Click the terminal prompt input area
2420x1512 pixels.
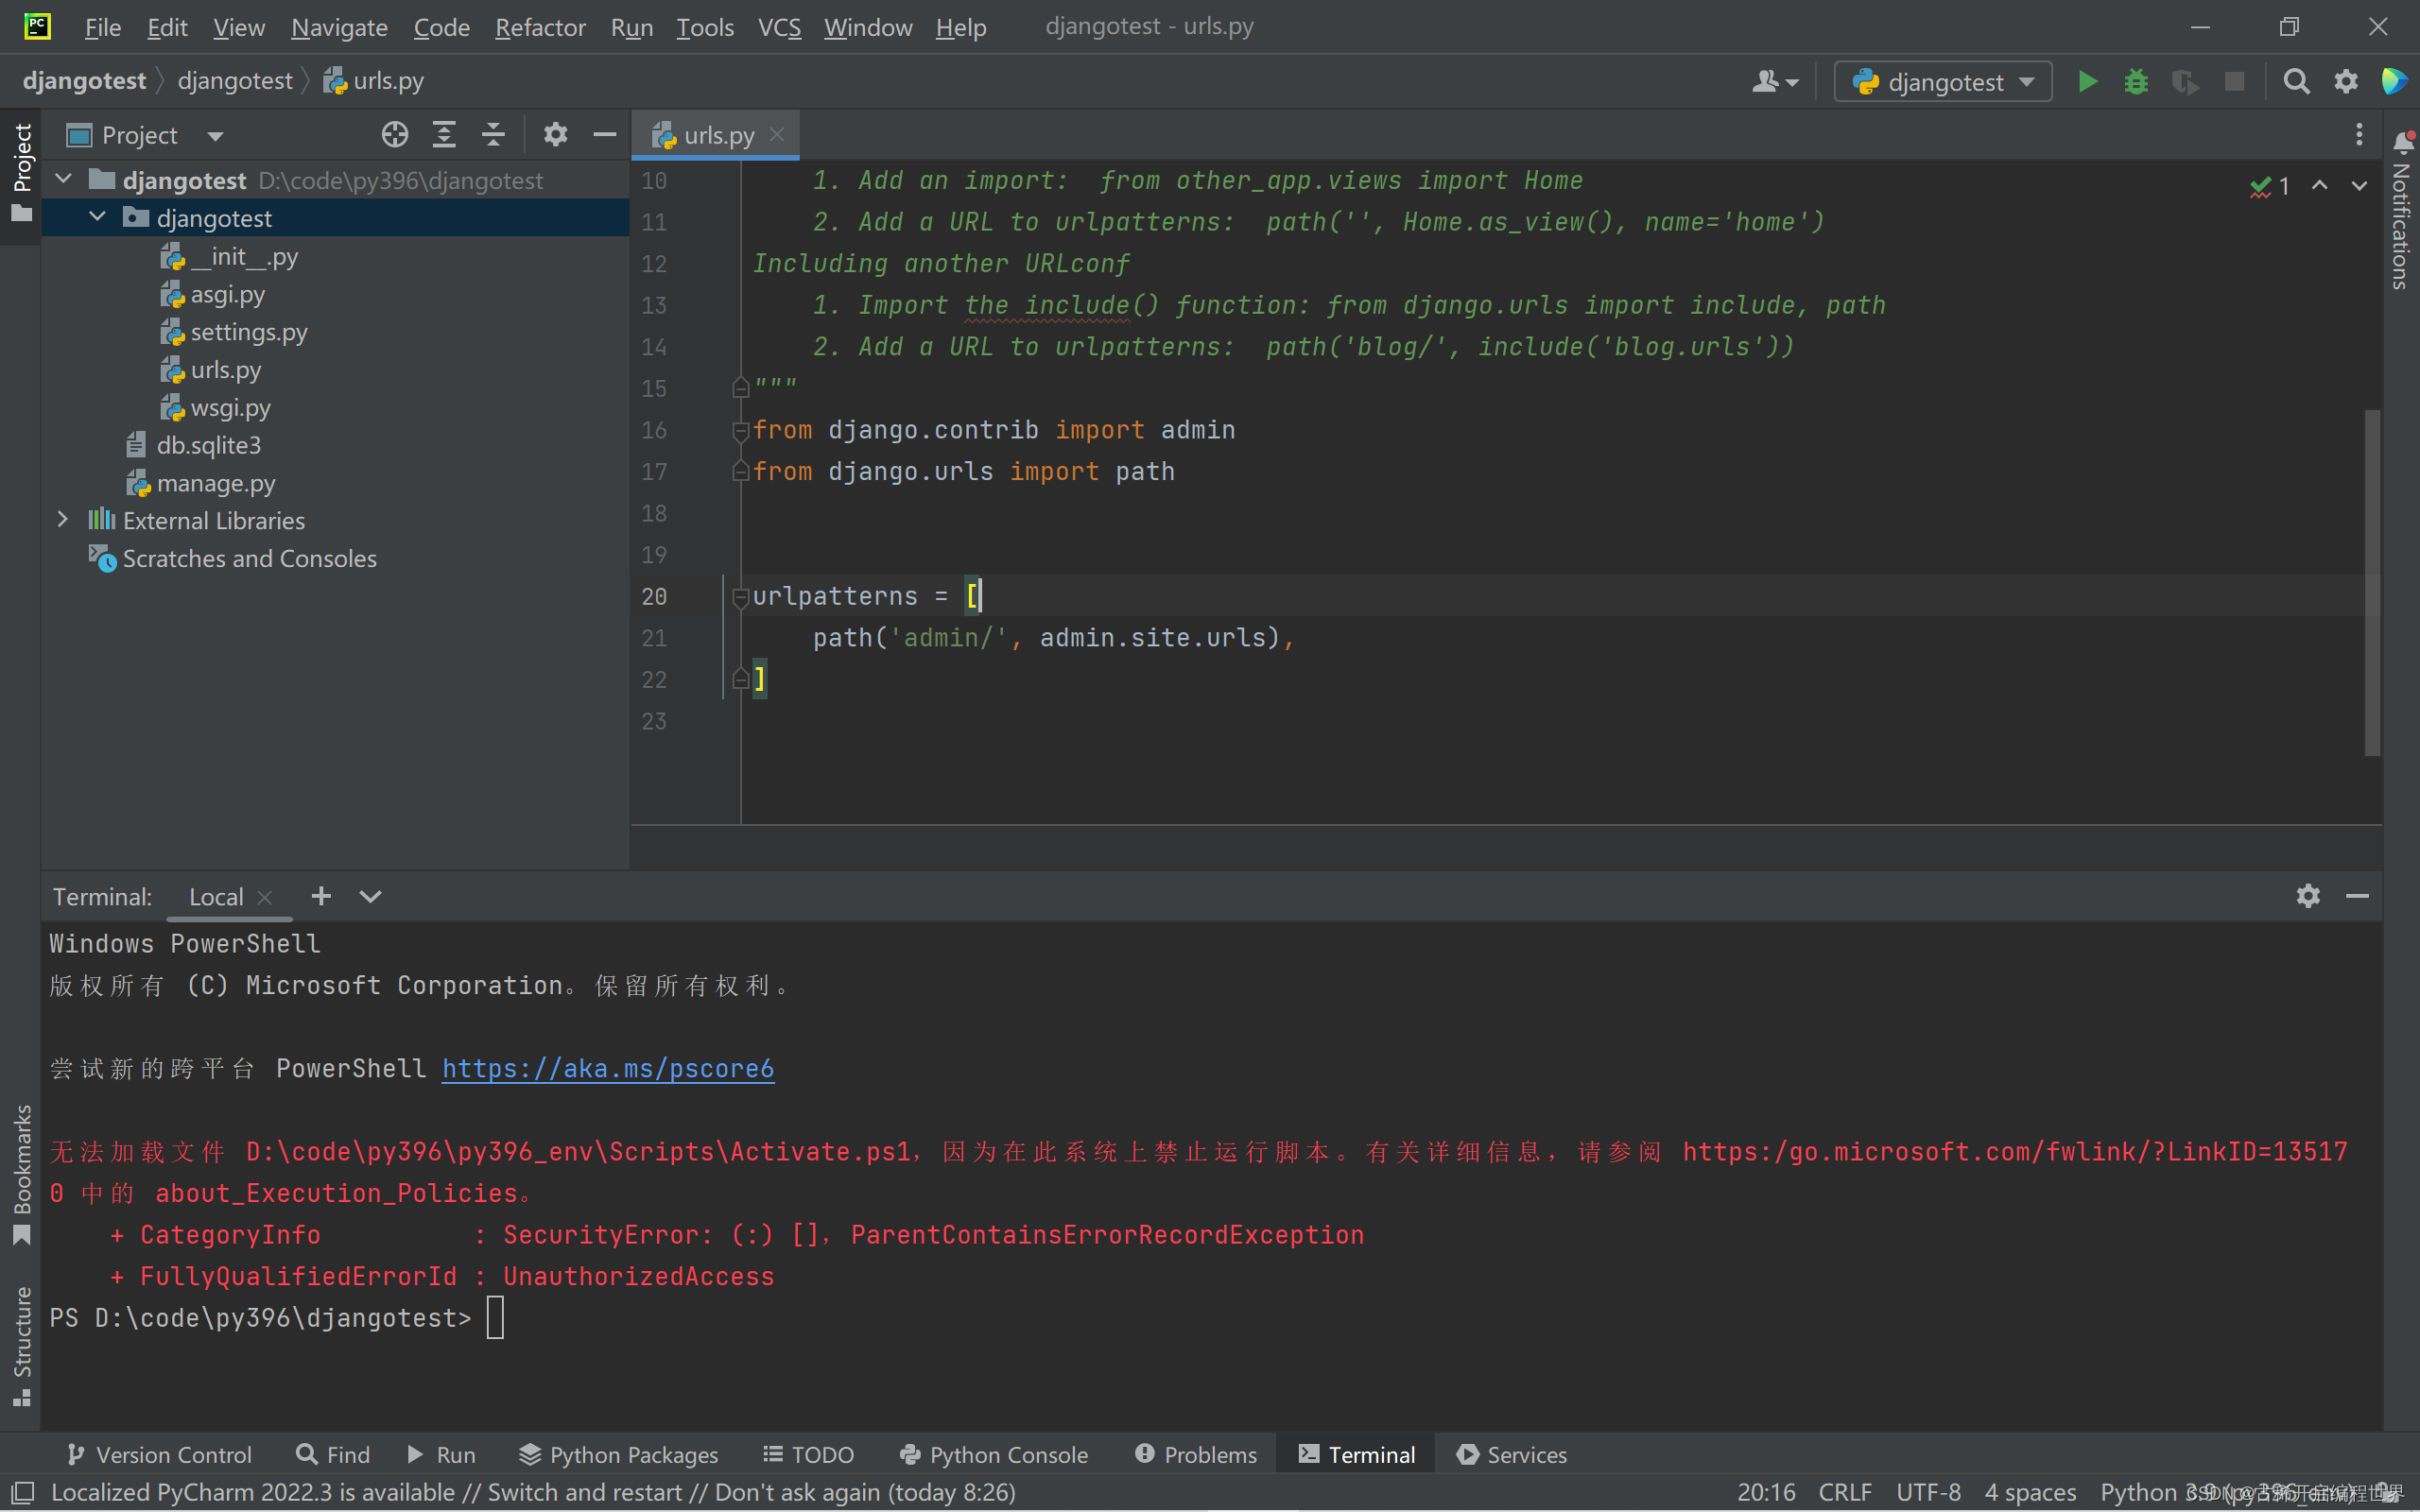tap(495, 1317)
